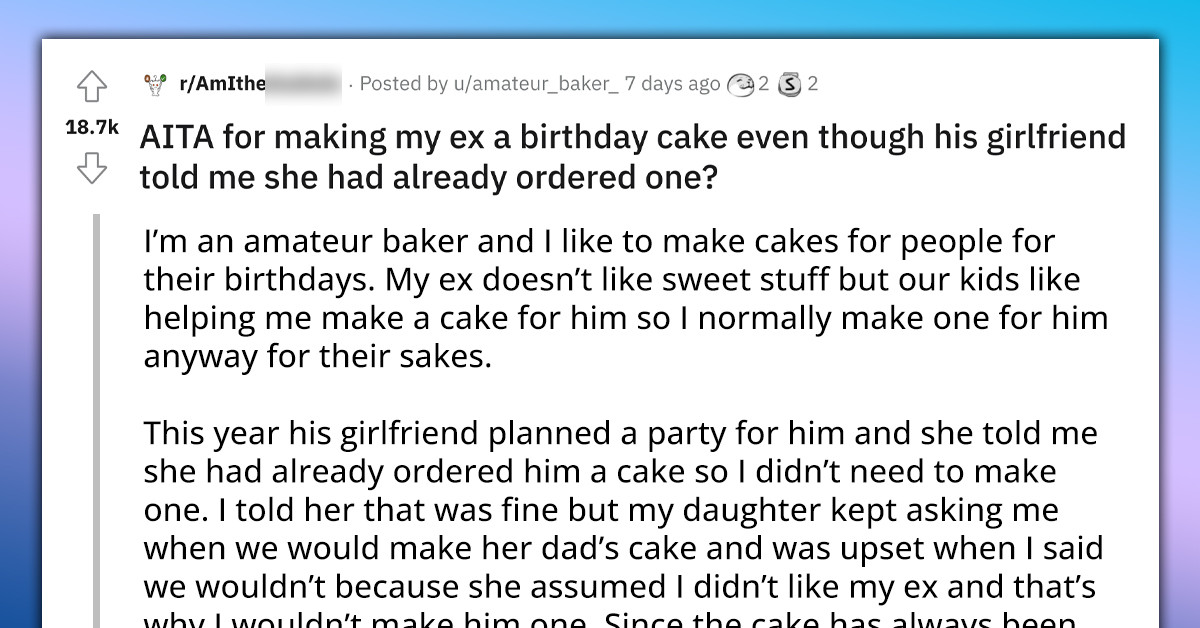Screen dimensions: 1200x628
Task: Click the downvote arrow on the post
Action: [x=92, y=170]
